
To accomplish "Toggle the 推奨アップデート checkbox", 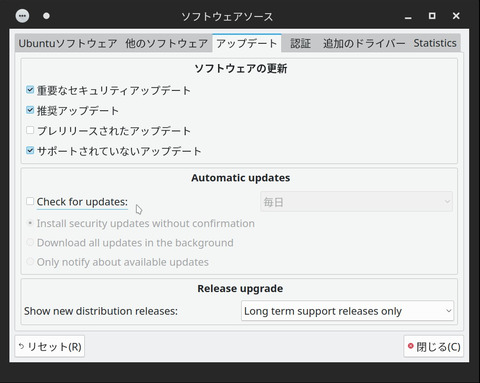I will [x=30, y=110].
